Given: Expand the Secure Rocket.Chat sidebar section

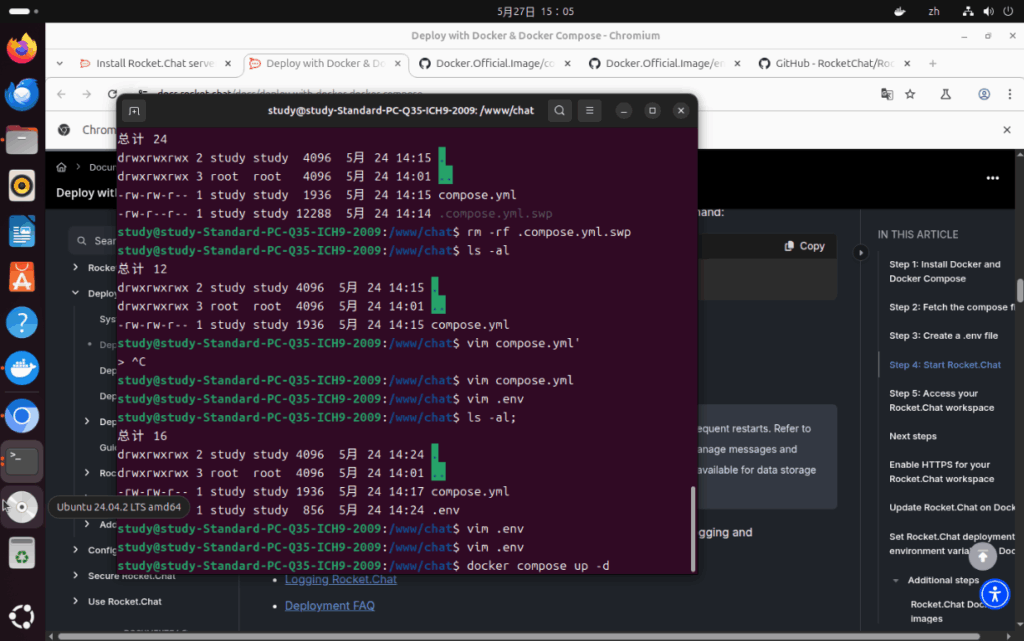Looking at the screenshot, I should coord(76,575).
